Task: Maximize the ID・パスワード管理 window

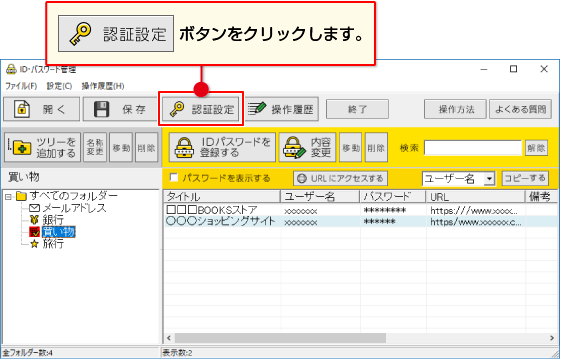Action: click(x=513, y=69)
